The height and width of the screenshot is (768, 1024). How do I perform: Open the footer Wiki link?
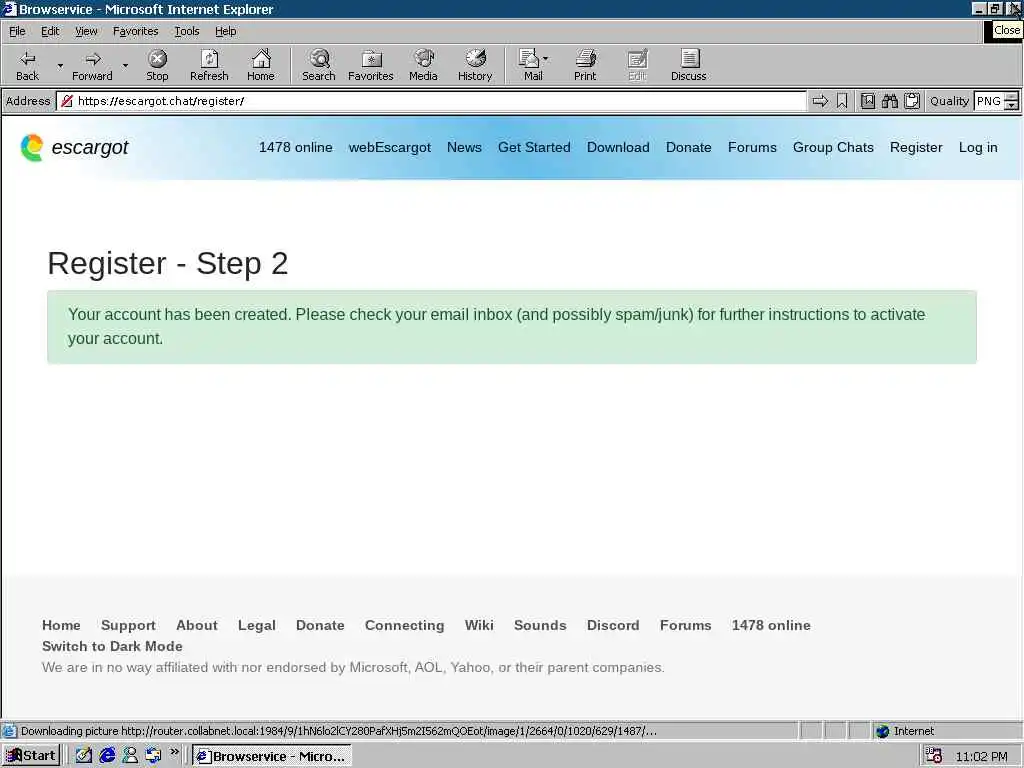[x=479, y=625]
